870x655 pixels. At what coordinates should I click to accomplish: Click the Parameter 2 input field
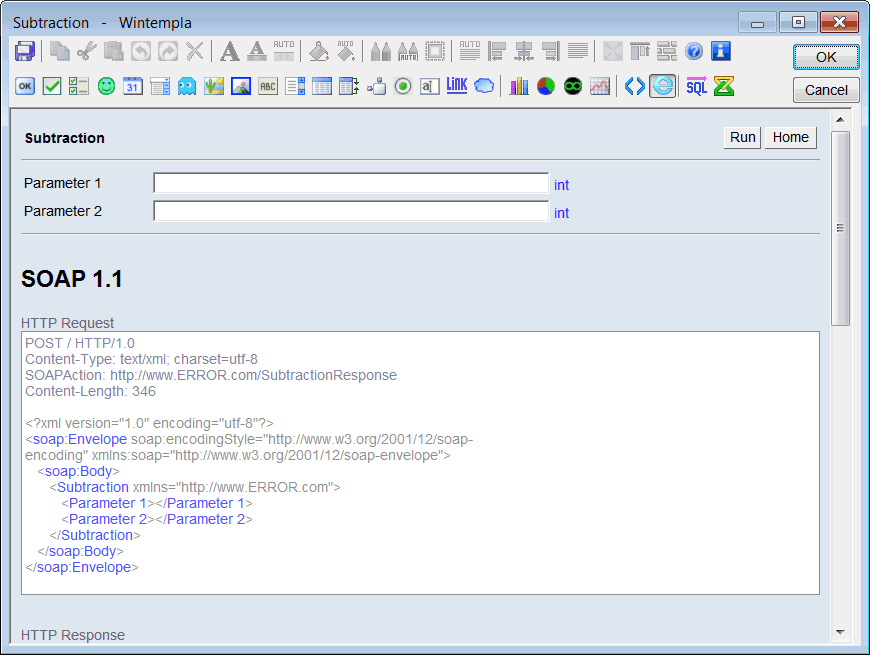351,211
